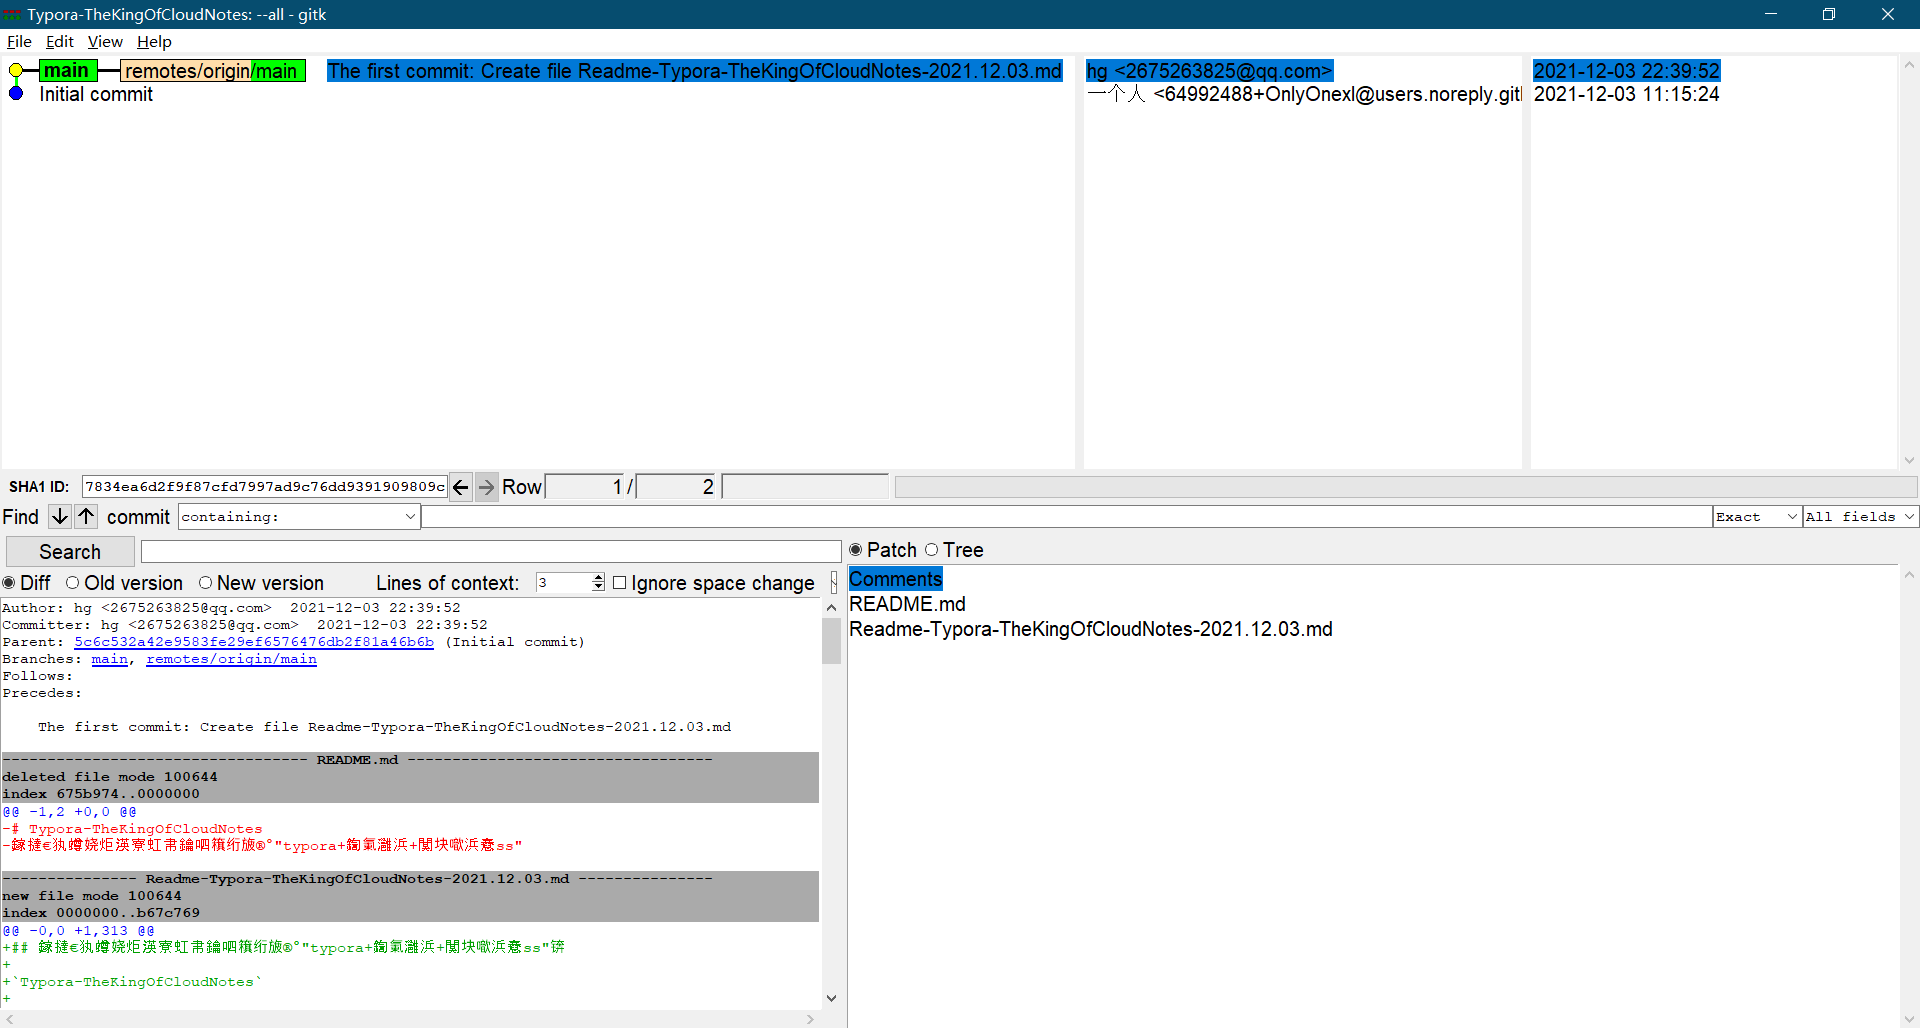Click the Find text input field
This screenshot has width=1920, height=1028.
(x=1066, y=517)
